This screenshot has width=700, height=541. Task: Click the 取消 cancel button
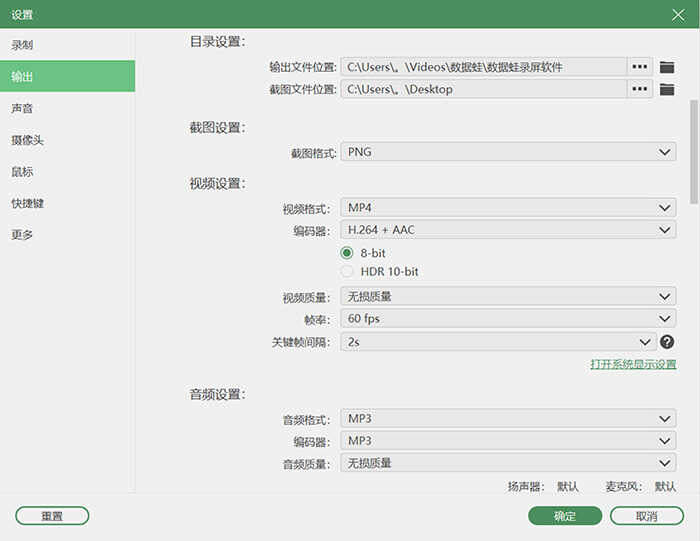point(647,516)
